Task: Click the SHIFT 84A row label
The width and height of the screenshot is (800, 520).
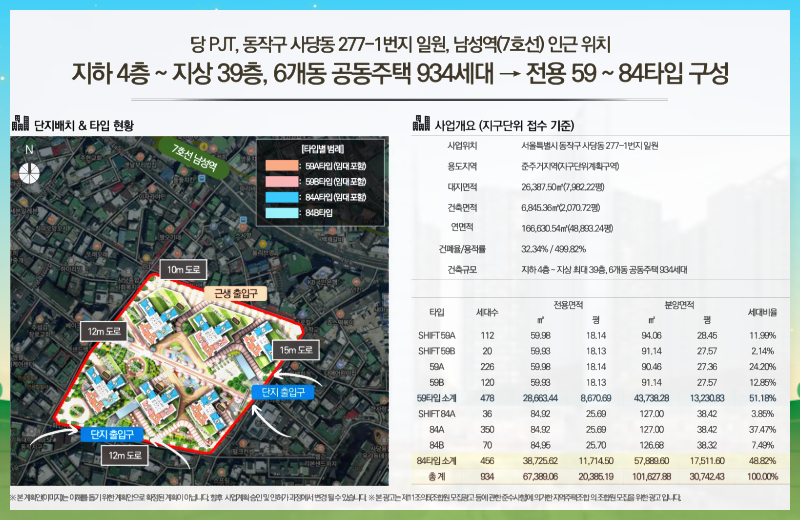Action: point(437,414)
